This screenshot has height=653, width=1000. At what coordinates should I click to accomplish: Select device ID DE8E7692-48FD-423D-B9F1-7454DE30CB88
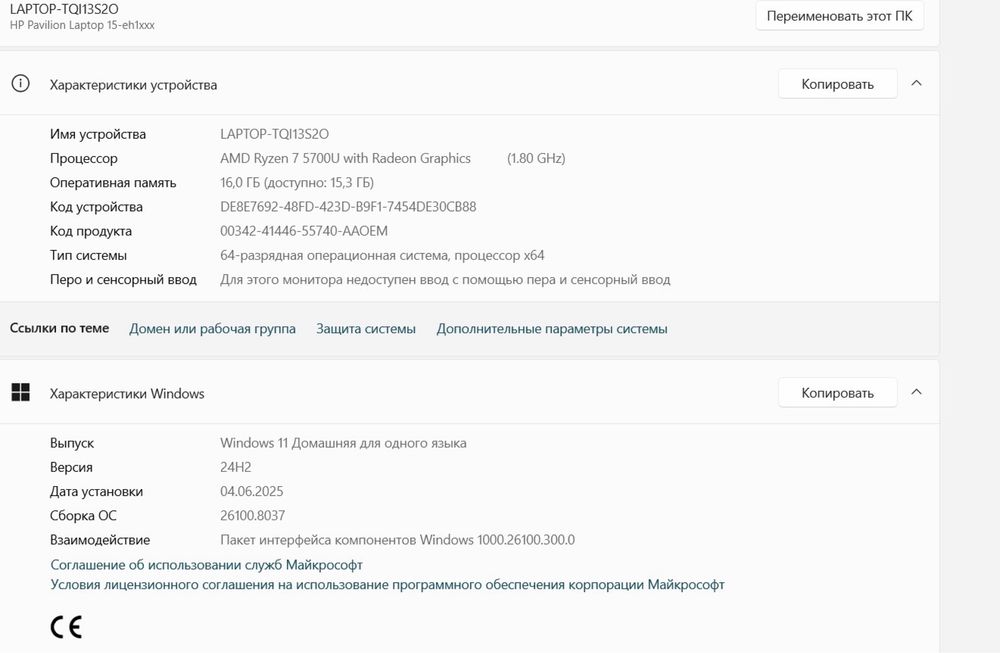(348, 207)
